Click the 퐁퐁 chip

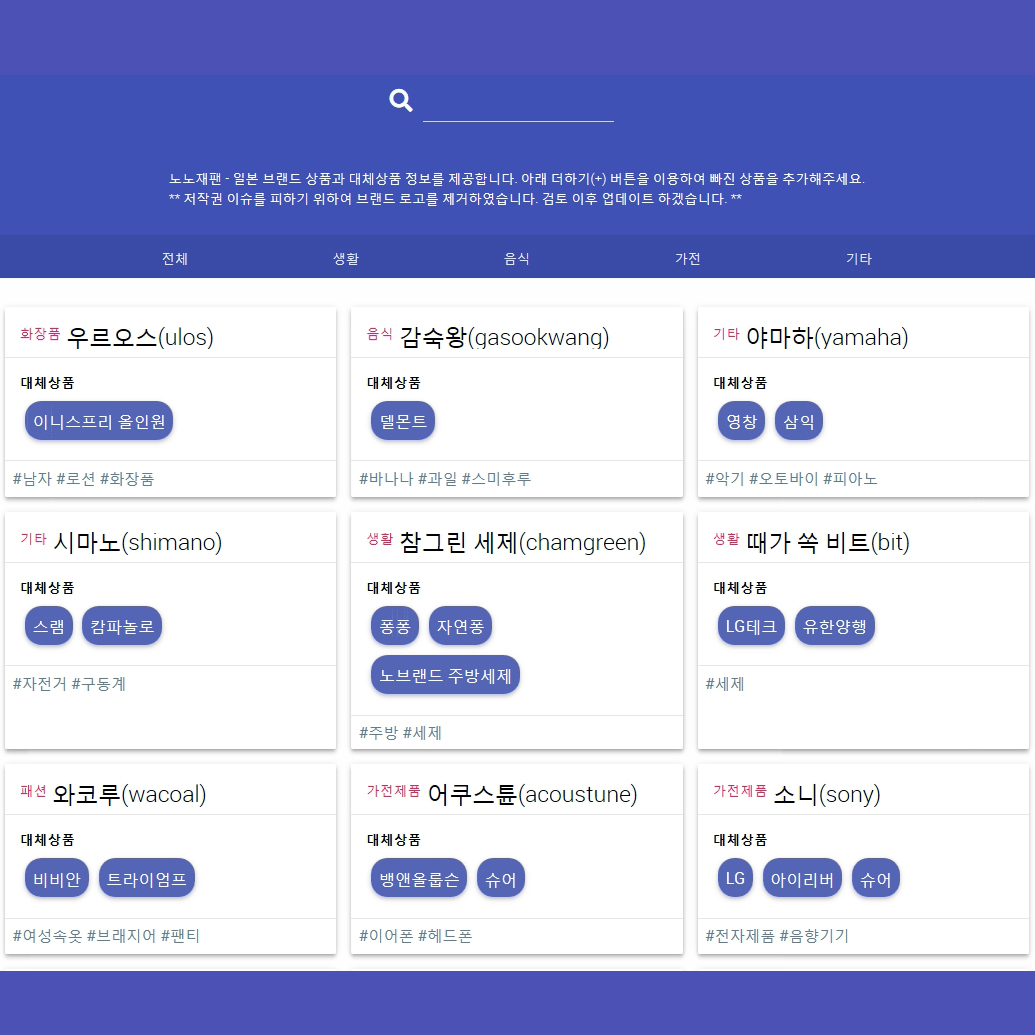395,626
